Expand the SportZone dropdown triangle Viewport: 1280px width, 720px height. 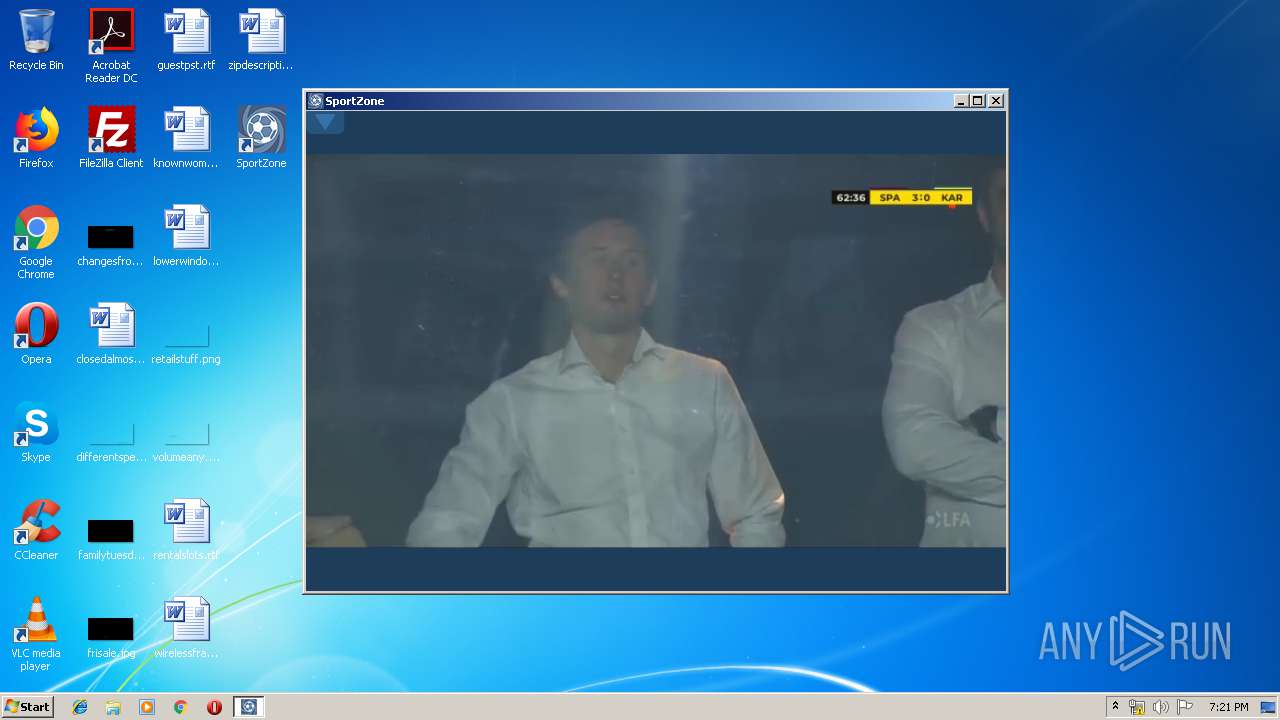pos(325,122)
